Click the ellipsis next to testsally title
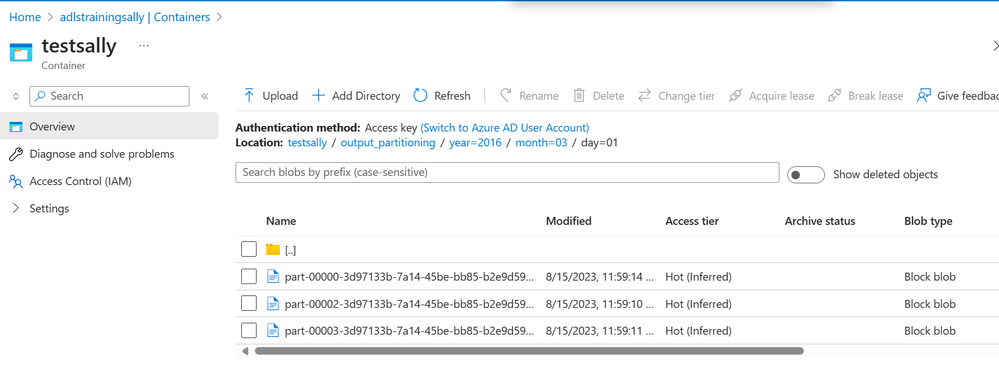This screenshot has width=999, height=390. 144,46
